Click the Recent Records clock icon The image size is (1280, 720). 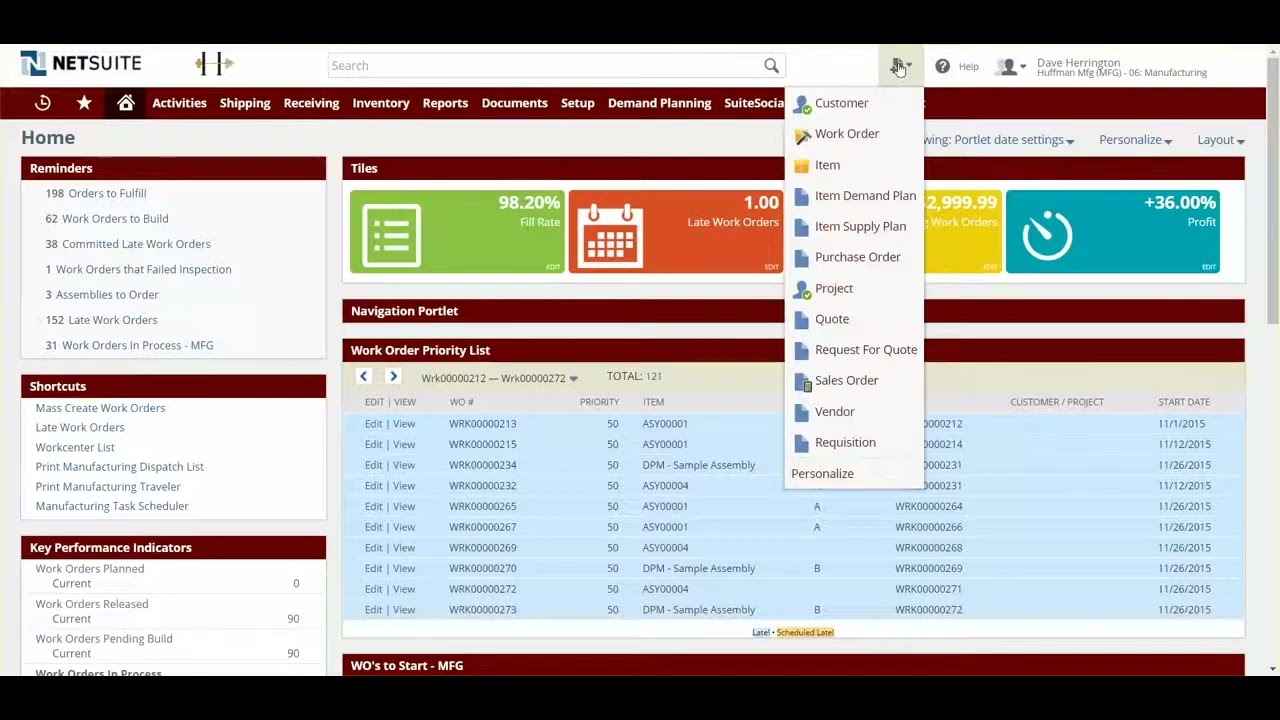(x=42, y=103)
